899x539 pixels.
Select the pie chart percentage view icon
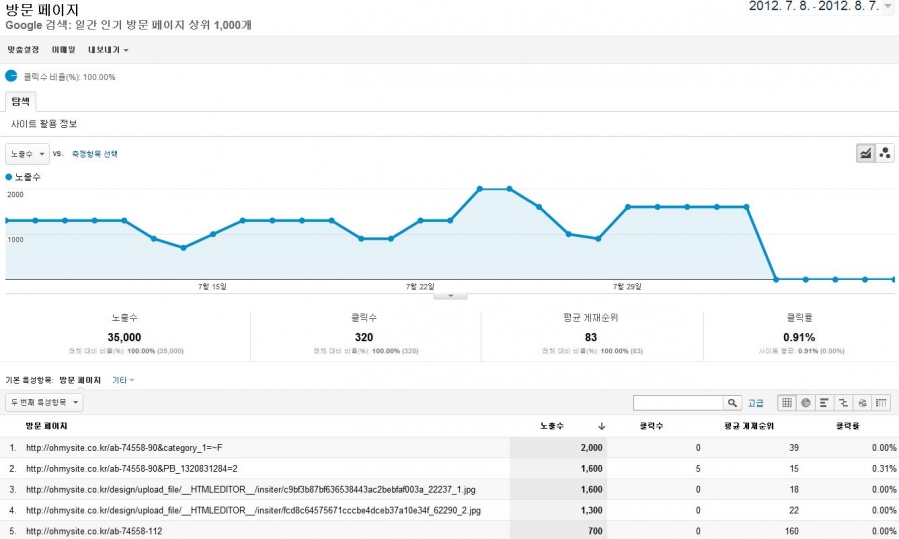pos(806,403)
